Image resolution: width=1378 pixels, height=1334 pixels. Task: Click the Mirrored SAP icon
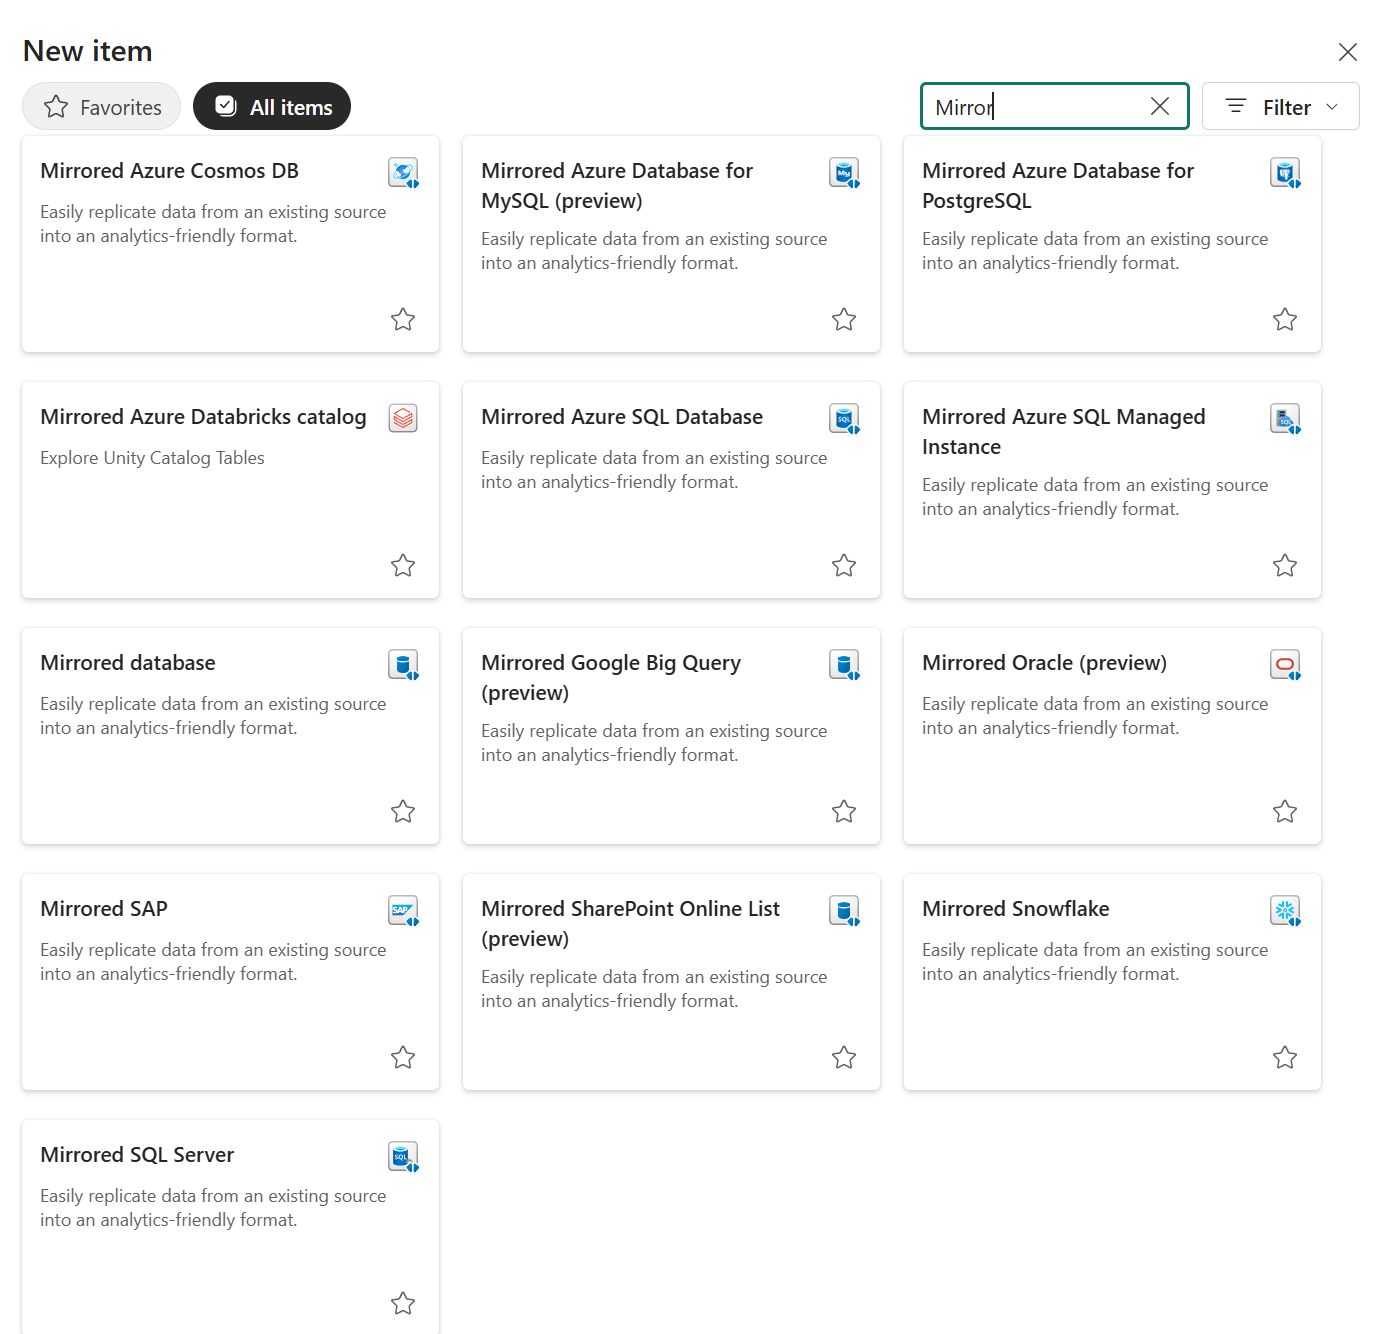403,911
